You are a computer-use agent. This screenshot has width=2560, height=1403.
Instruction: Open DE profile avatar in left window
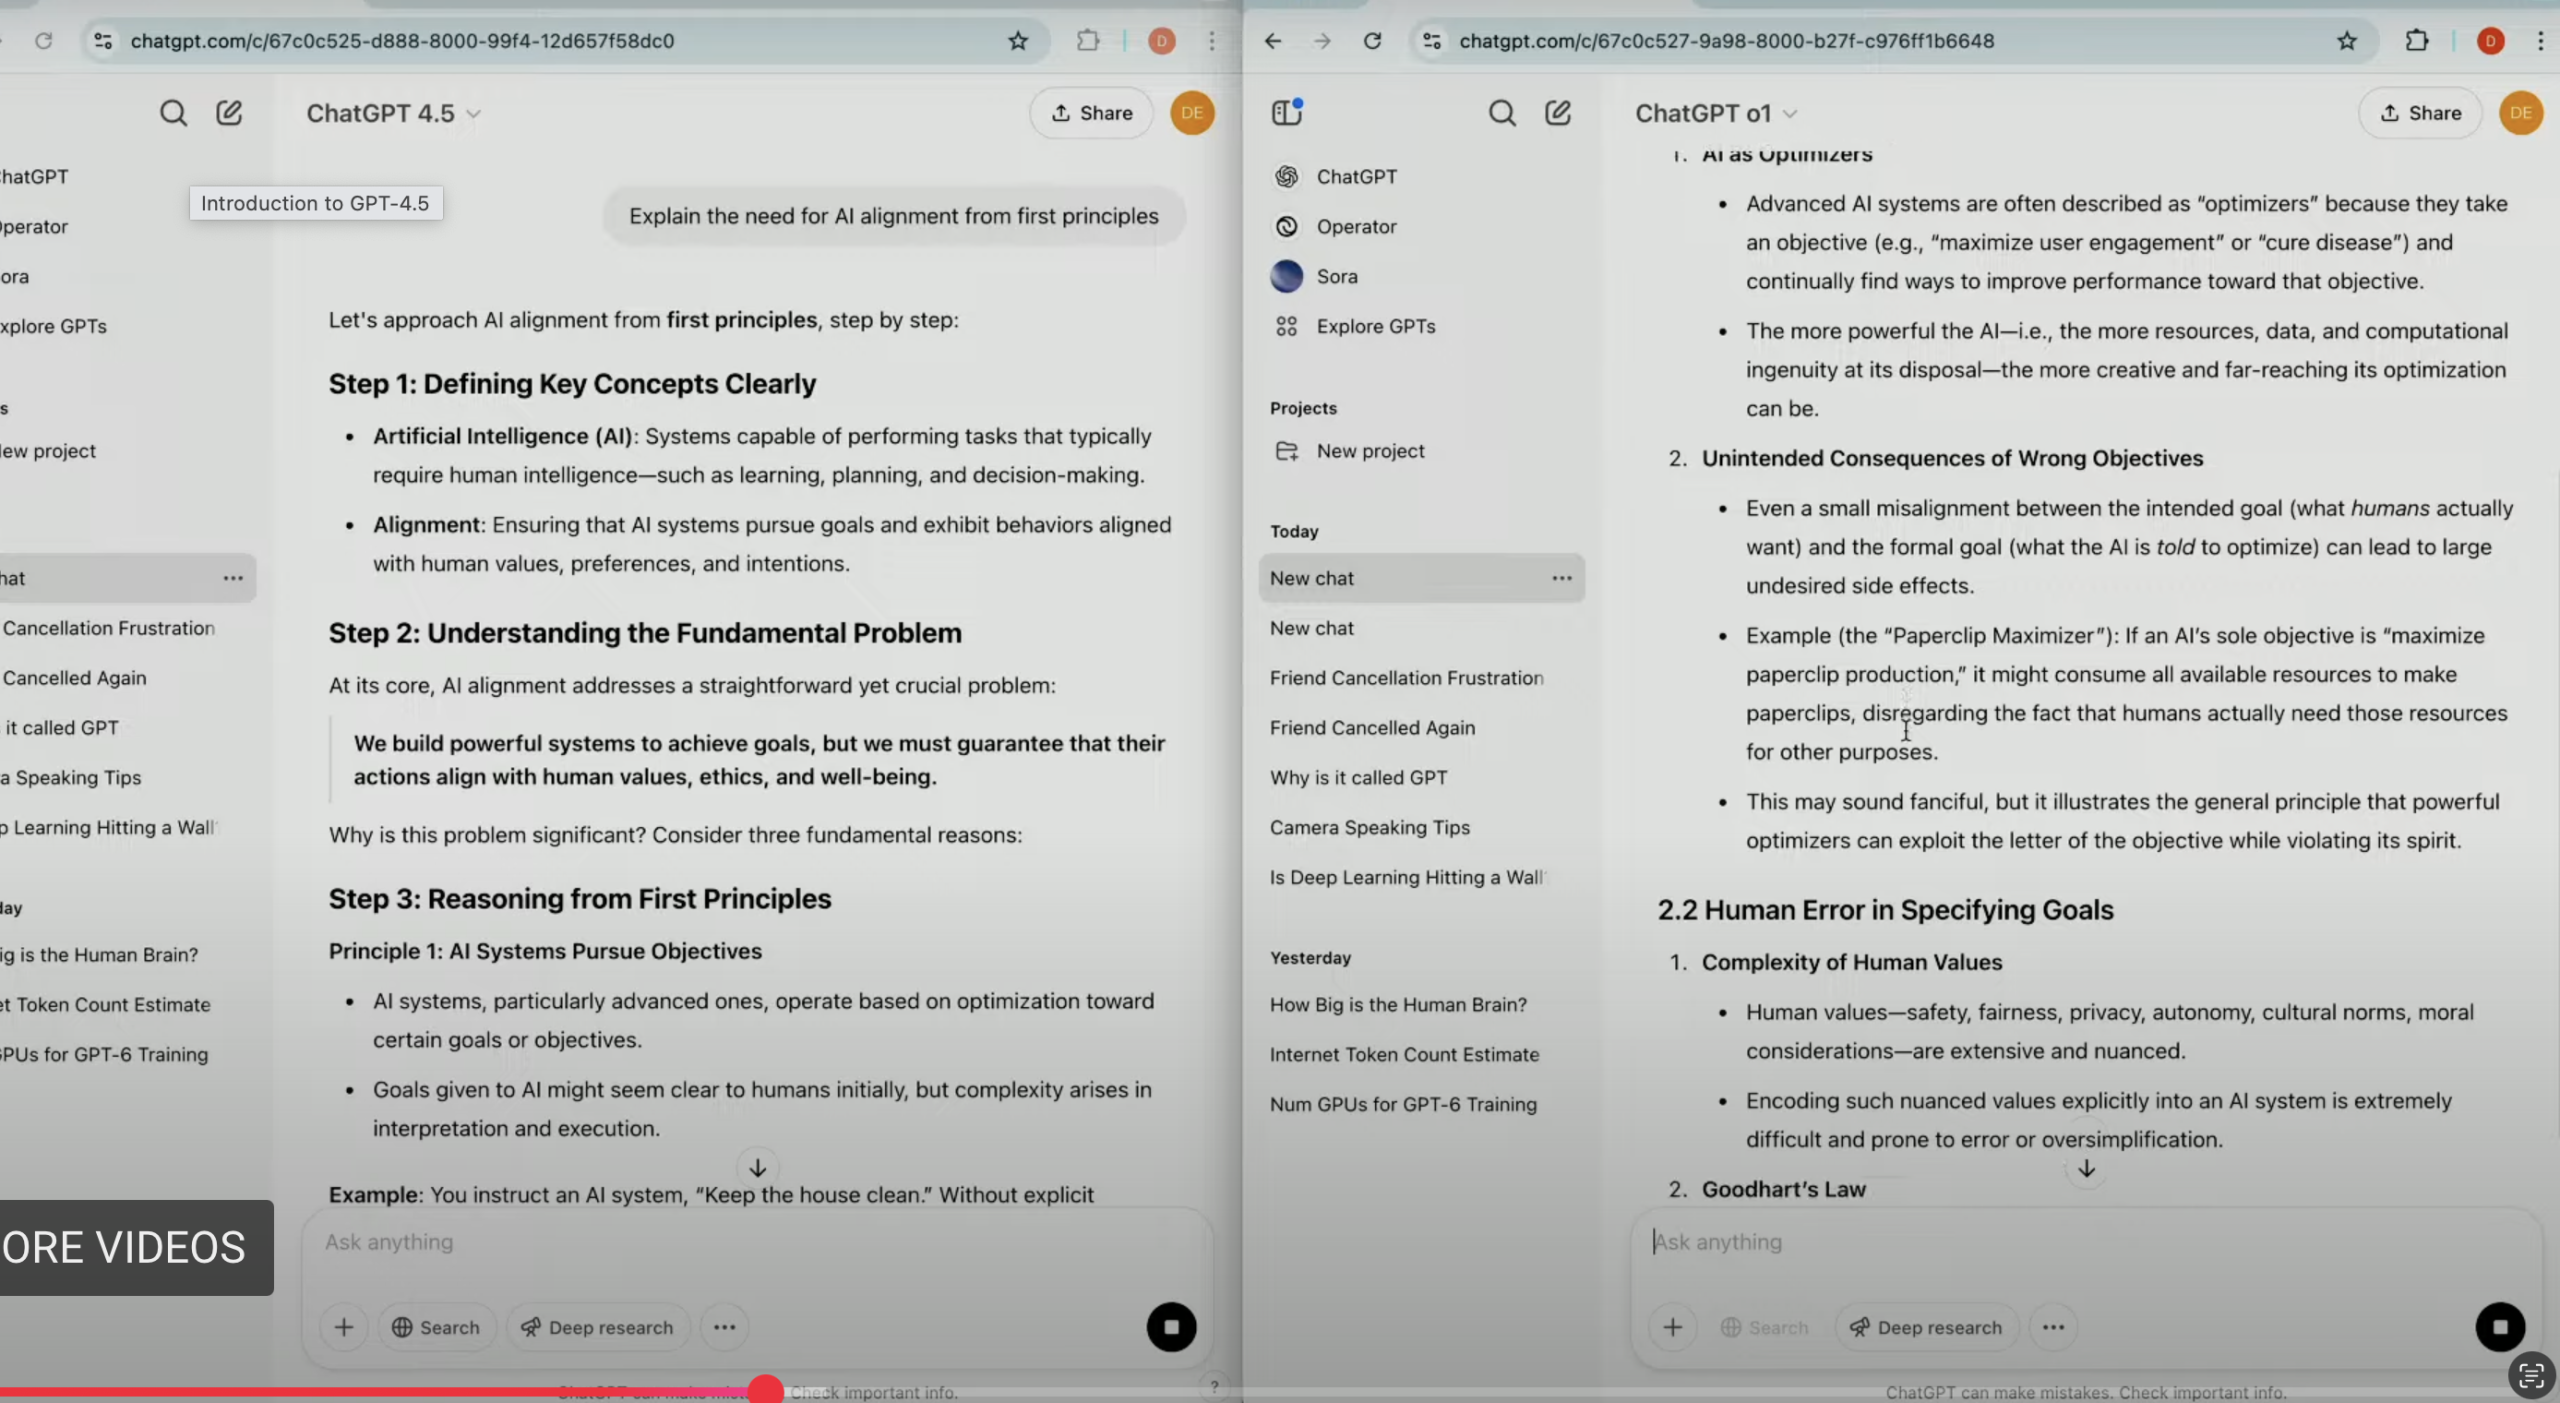tap(1192, 113)
